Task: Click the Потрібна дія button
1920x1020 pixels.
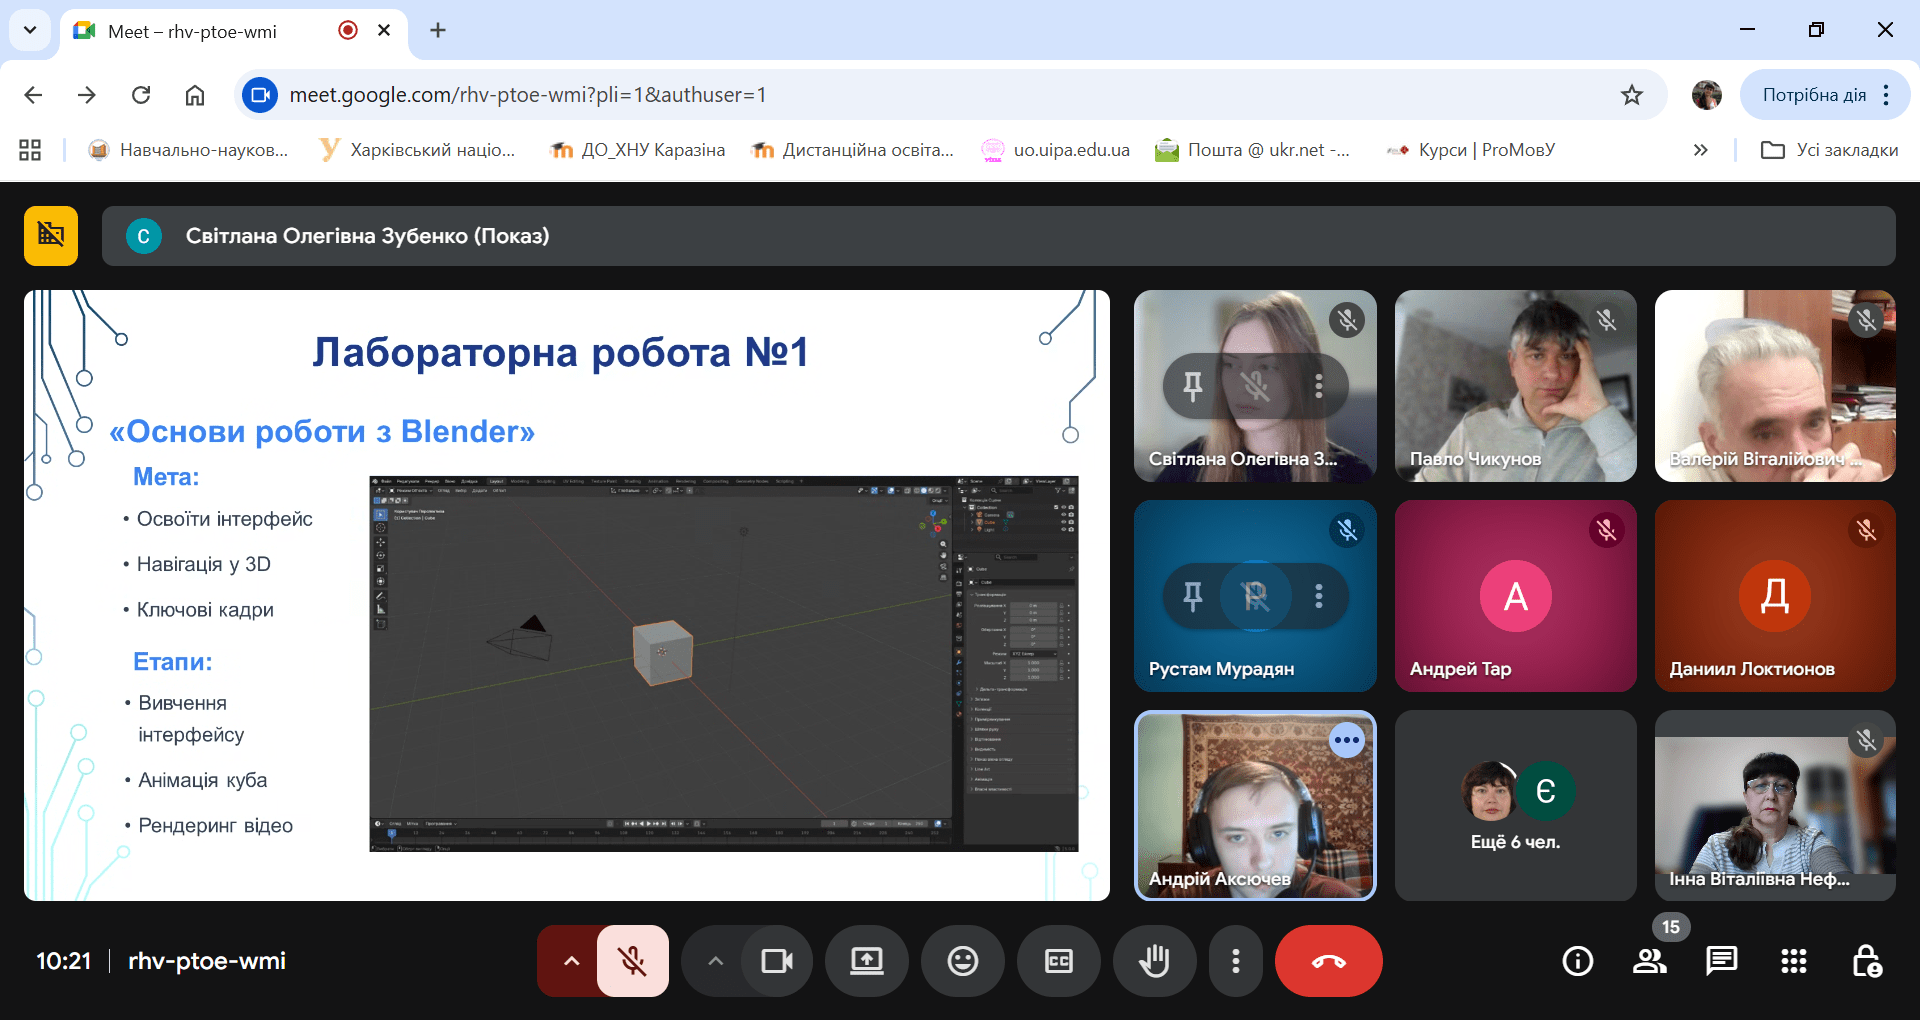Action: (1813, 95)
